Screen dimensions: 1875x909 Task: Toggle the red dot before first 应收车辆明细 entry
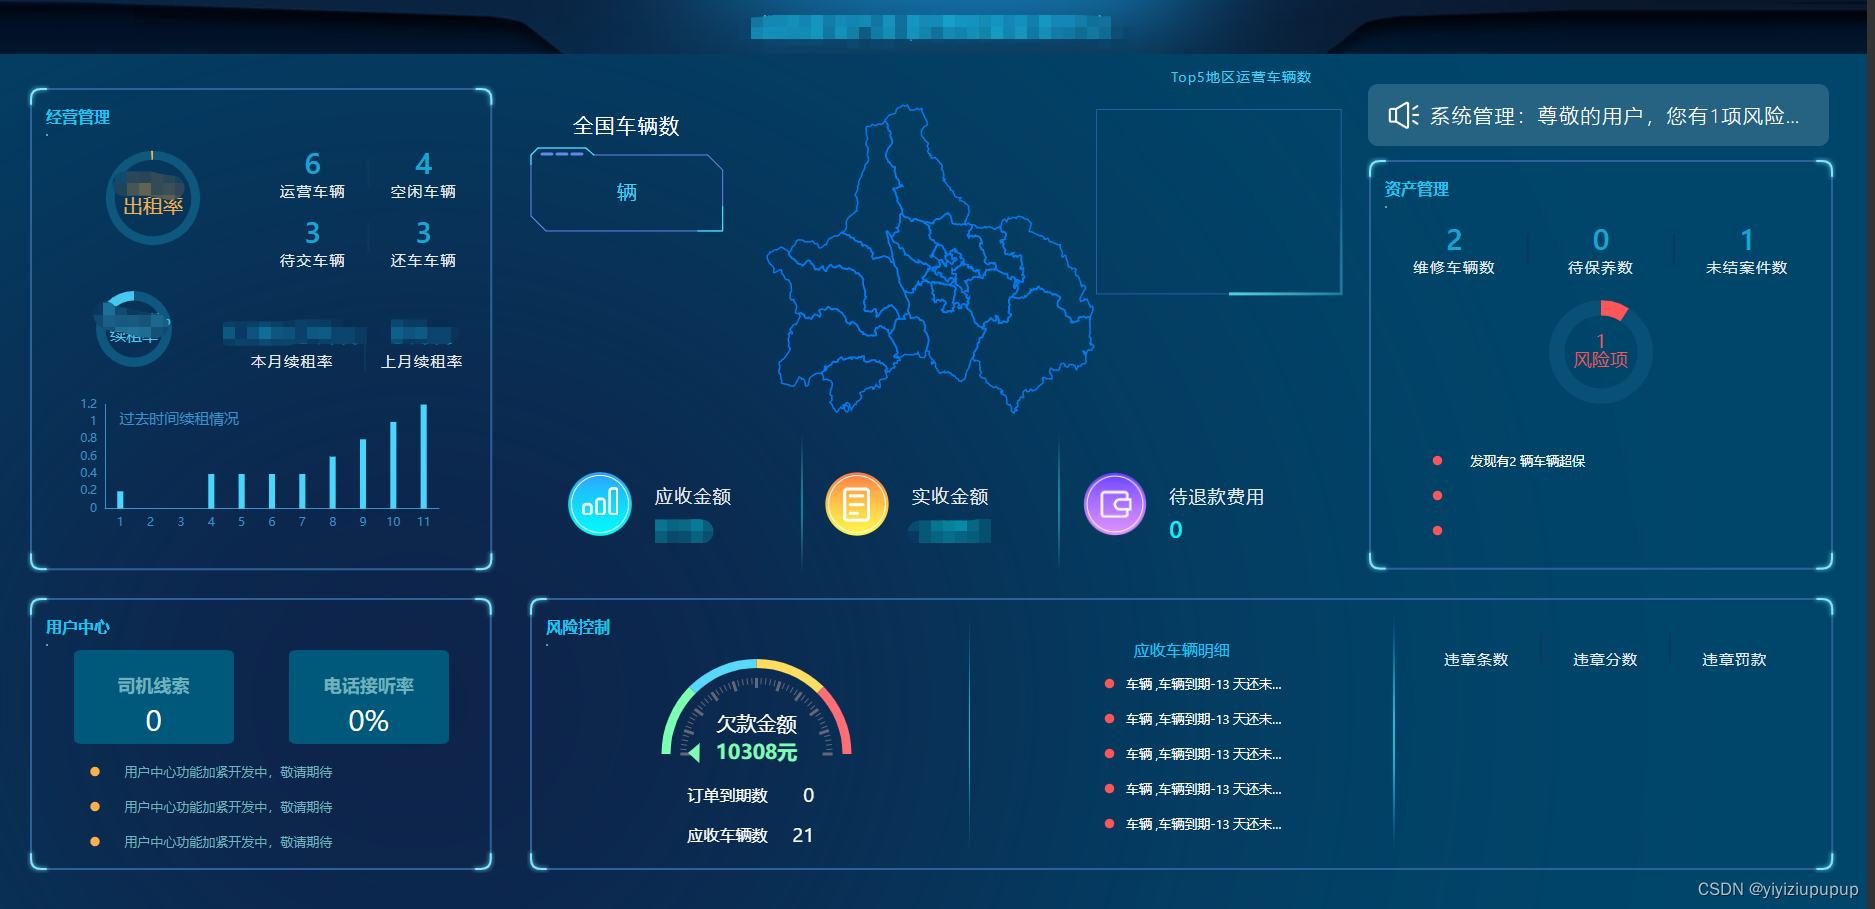coord(1108,684)
